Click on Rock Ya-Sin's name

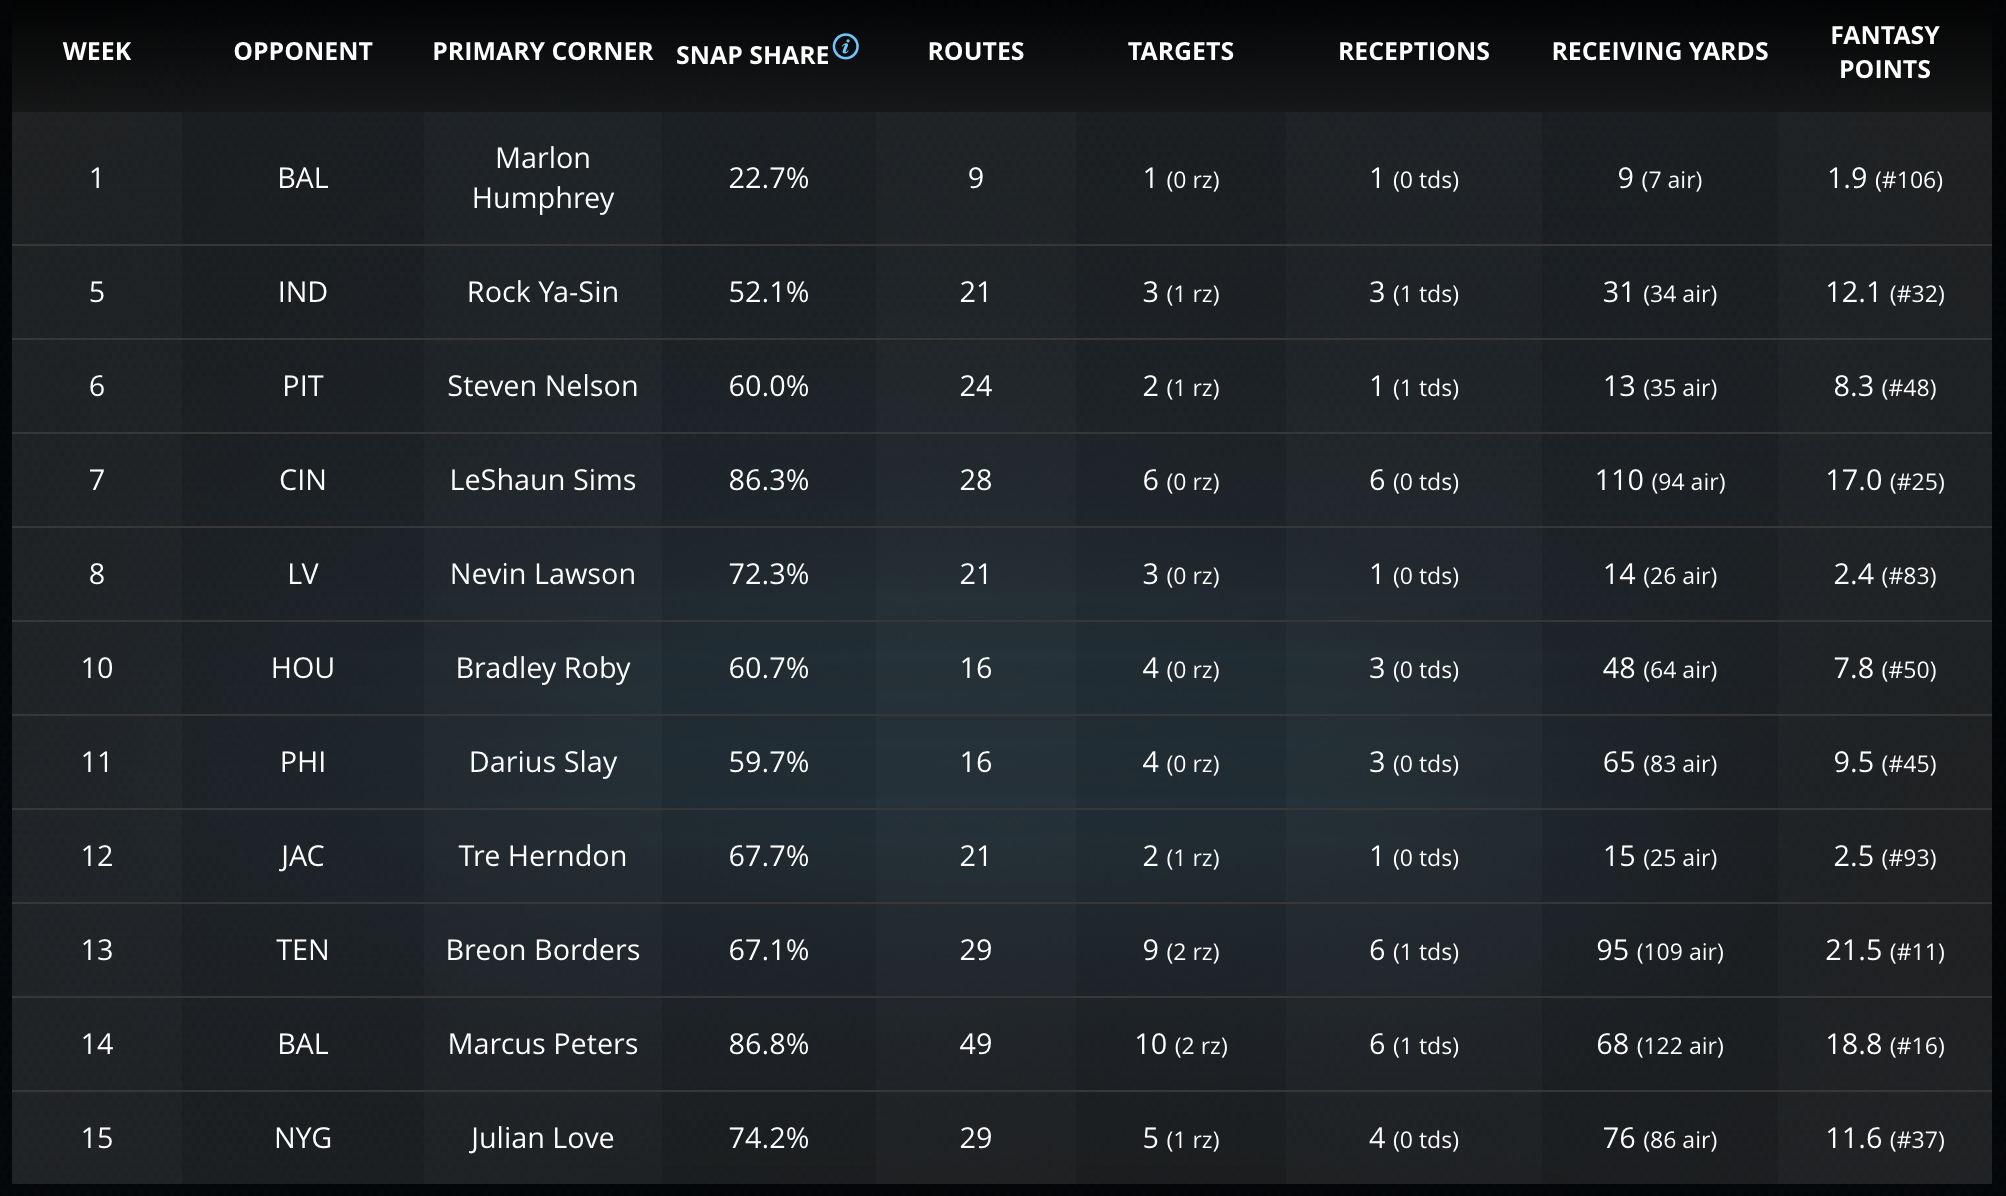pyautogui.click(x=543, y=292)
